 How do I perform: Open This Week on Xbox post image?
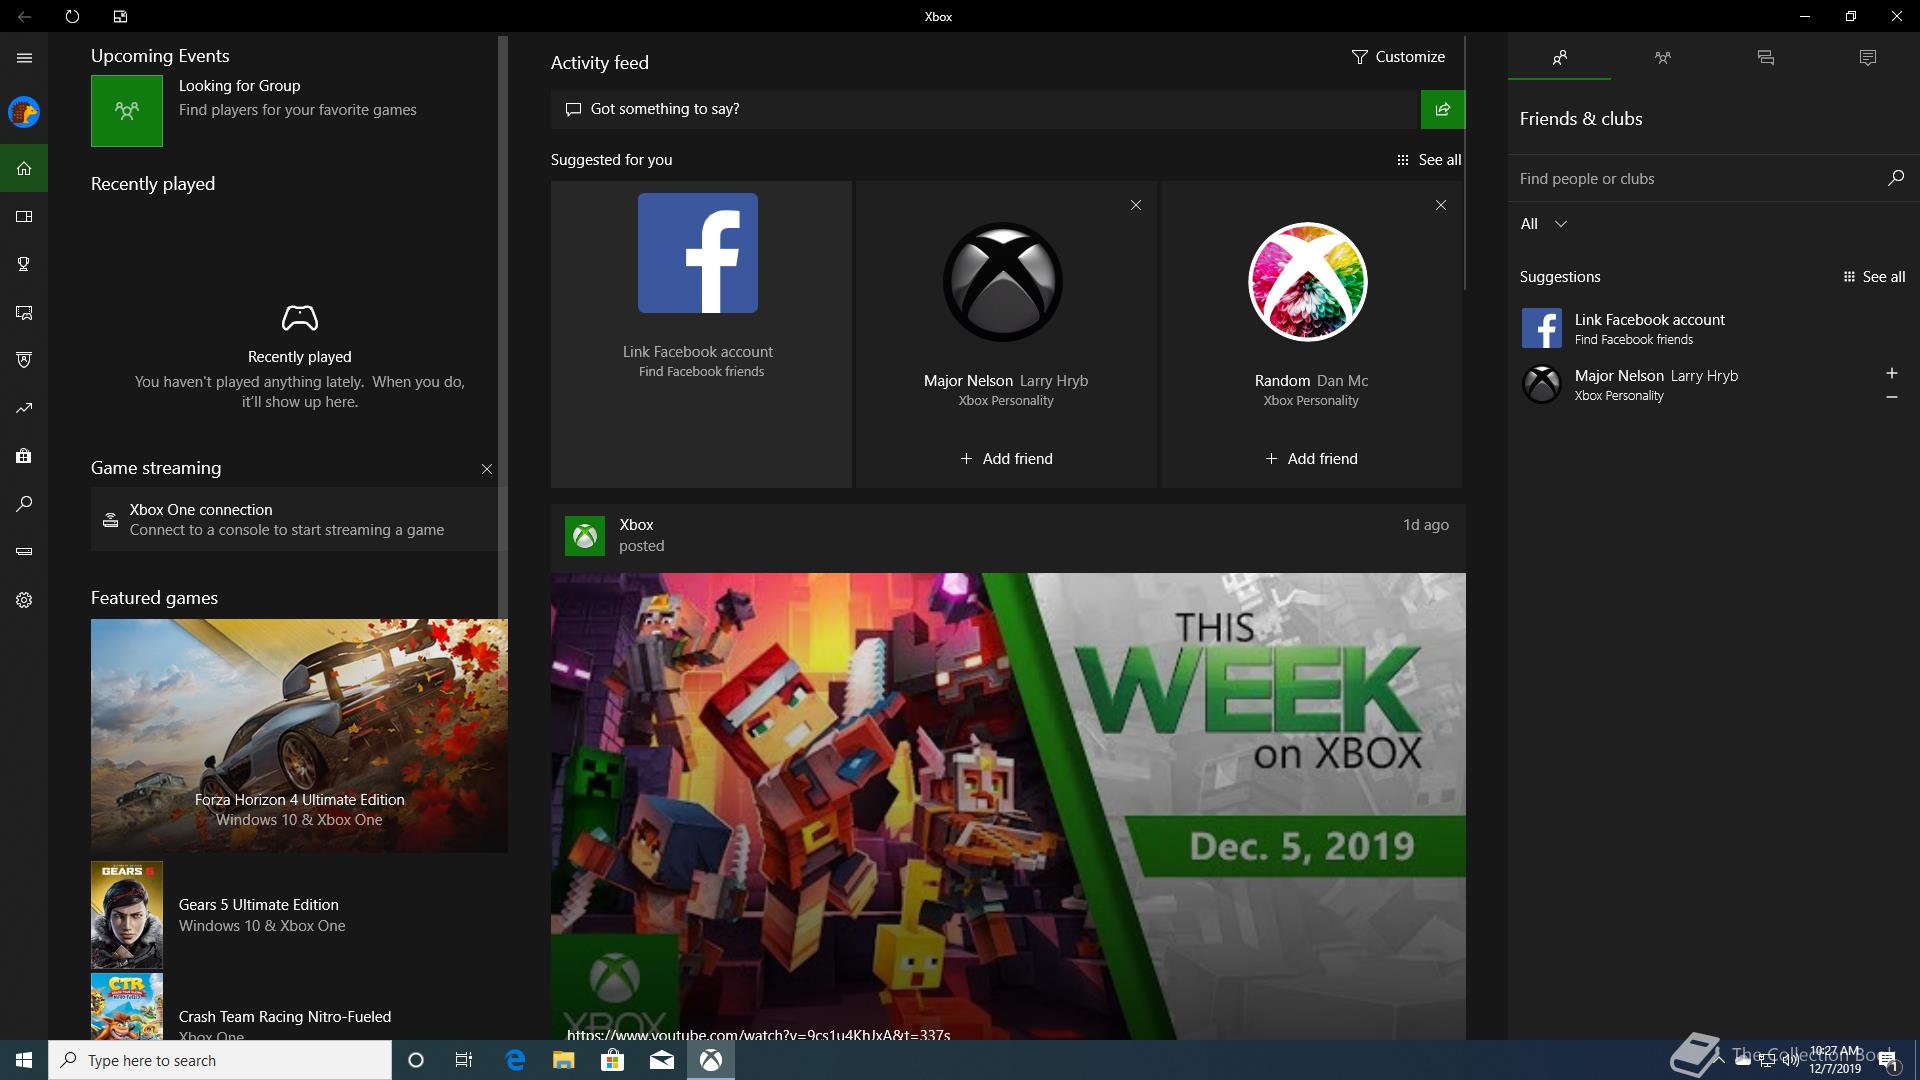click(x=1008, y=806)
